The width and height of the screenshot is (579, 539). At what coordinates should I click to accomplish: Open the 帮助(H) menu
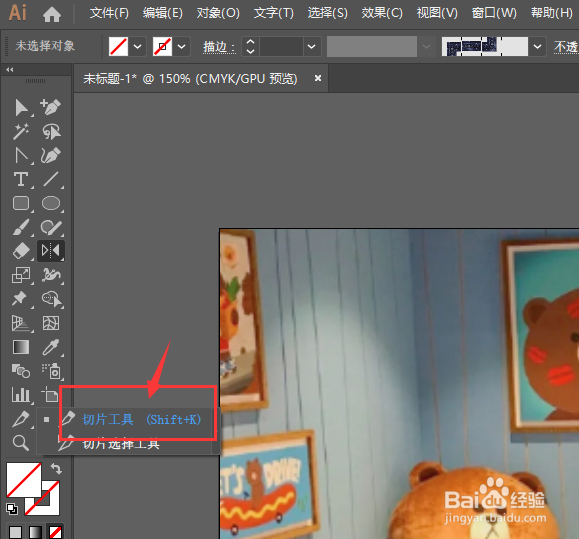(x=552, y=13)
